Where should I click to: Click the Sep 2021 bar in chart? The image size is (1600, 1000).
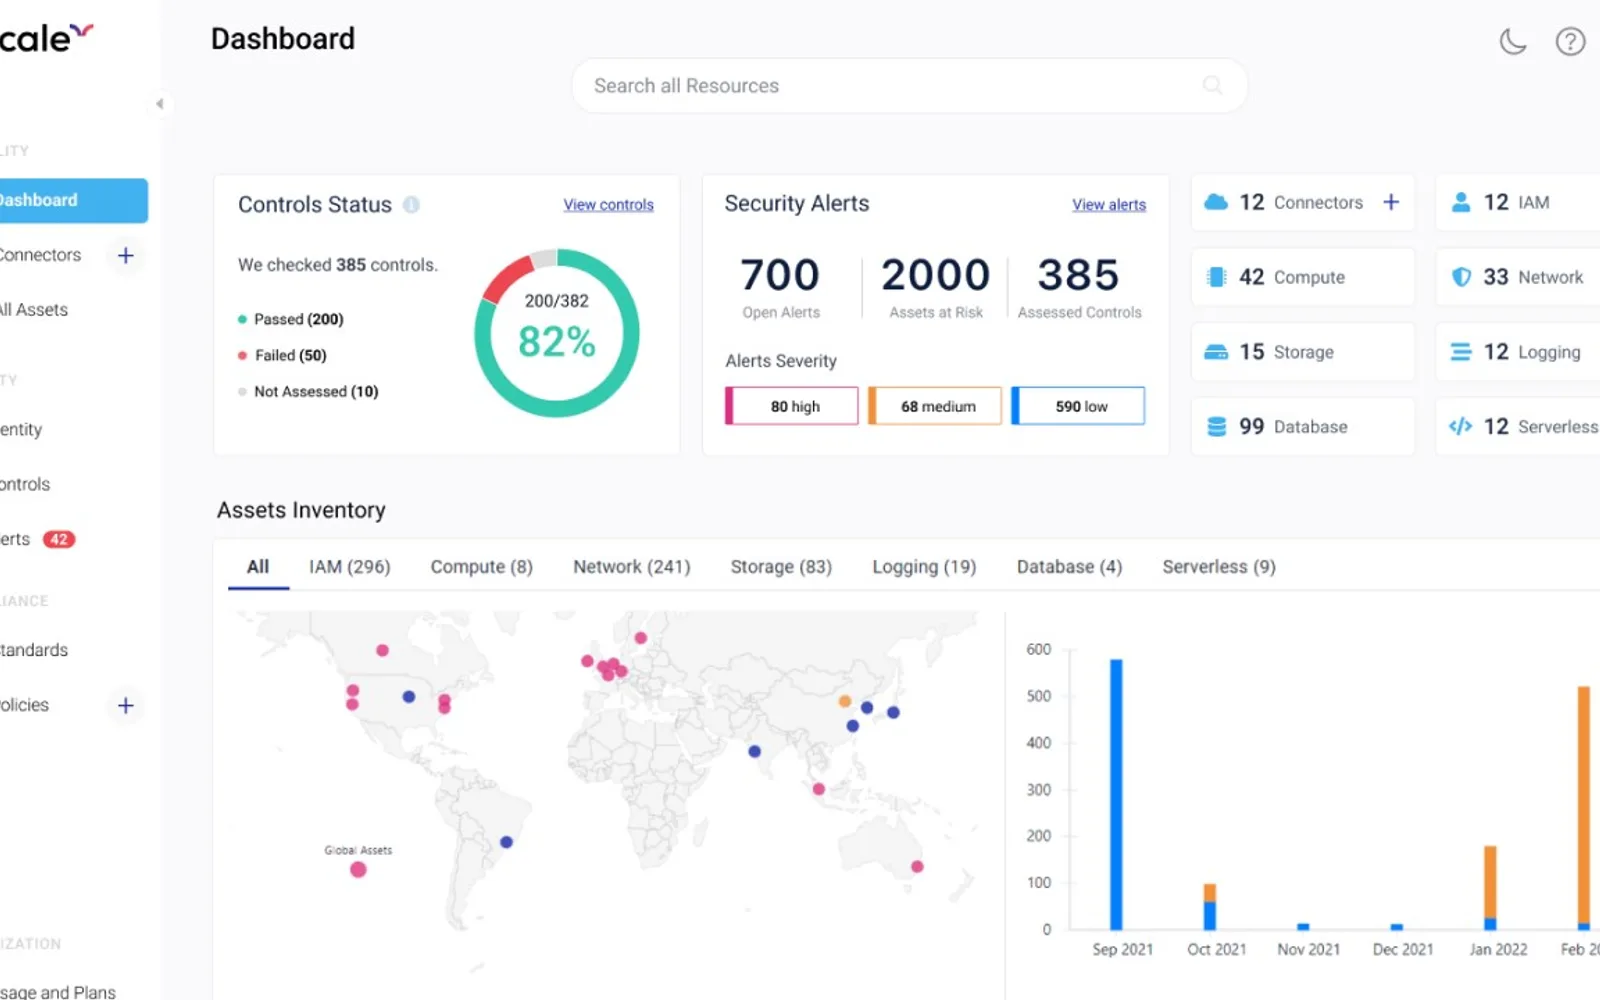(x=1116, y=794)
